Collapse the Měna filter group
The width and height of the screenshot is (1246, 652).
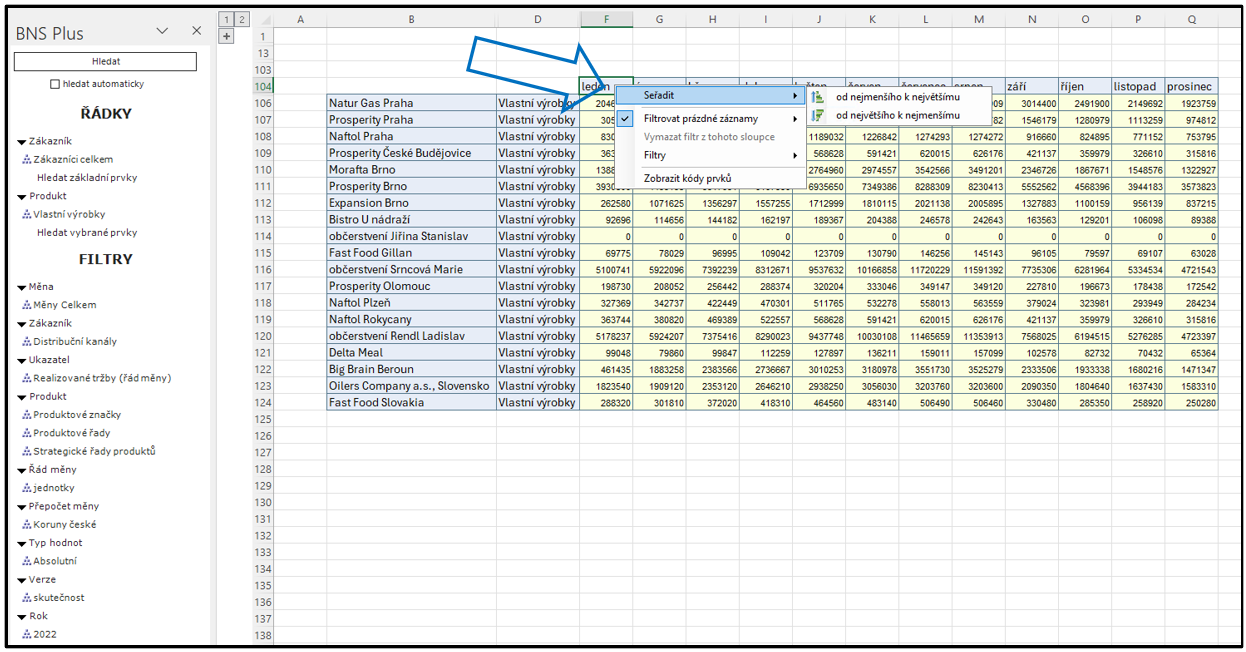tap(22, 287)
